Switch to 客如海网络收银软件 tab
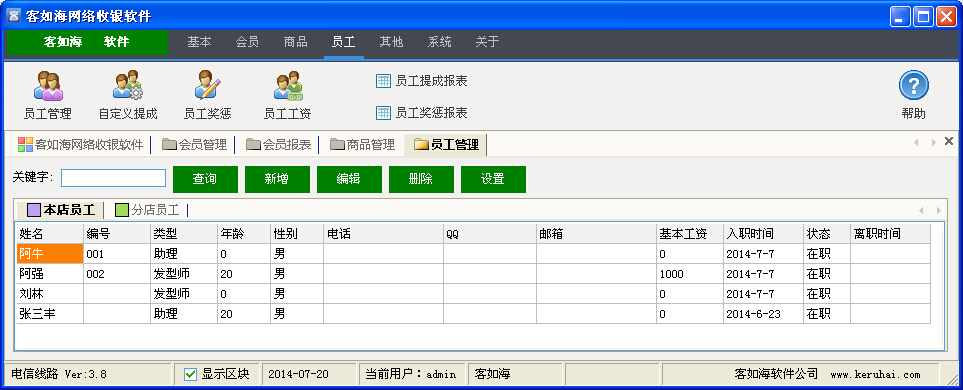 coord(81,145)
